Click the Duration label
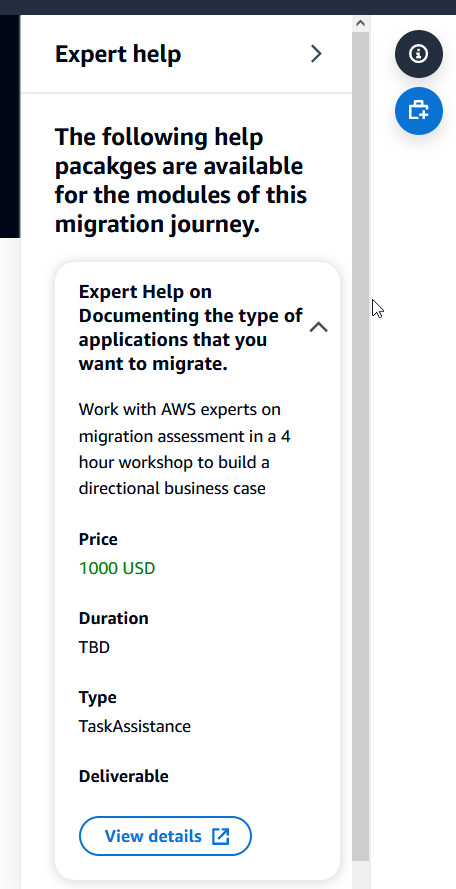 click(x=113, y=618)
